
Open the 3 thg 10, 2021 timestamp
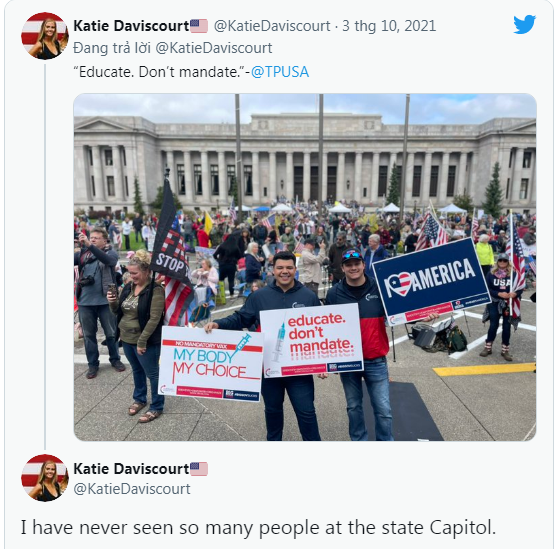click(x=389, y=26)
